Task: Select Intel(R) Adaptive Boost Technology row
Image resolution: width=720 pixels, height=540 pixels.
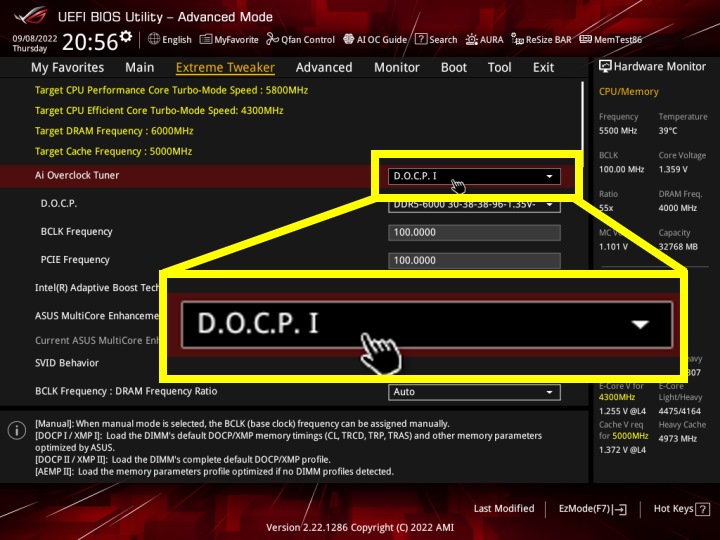Action: [96, 288]
